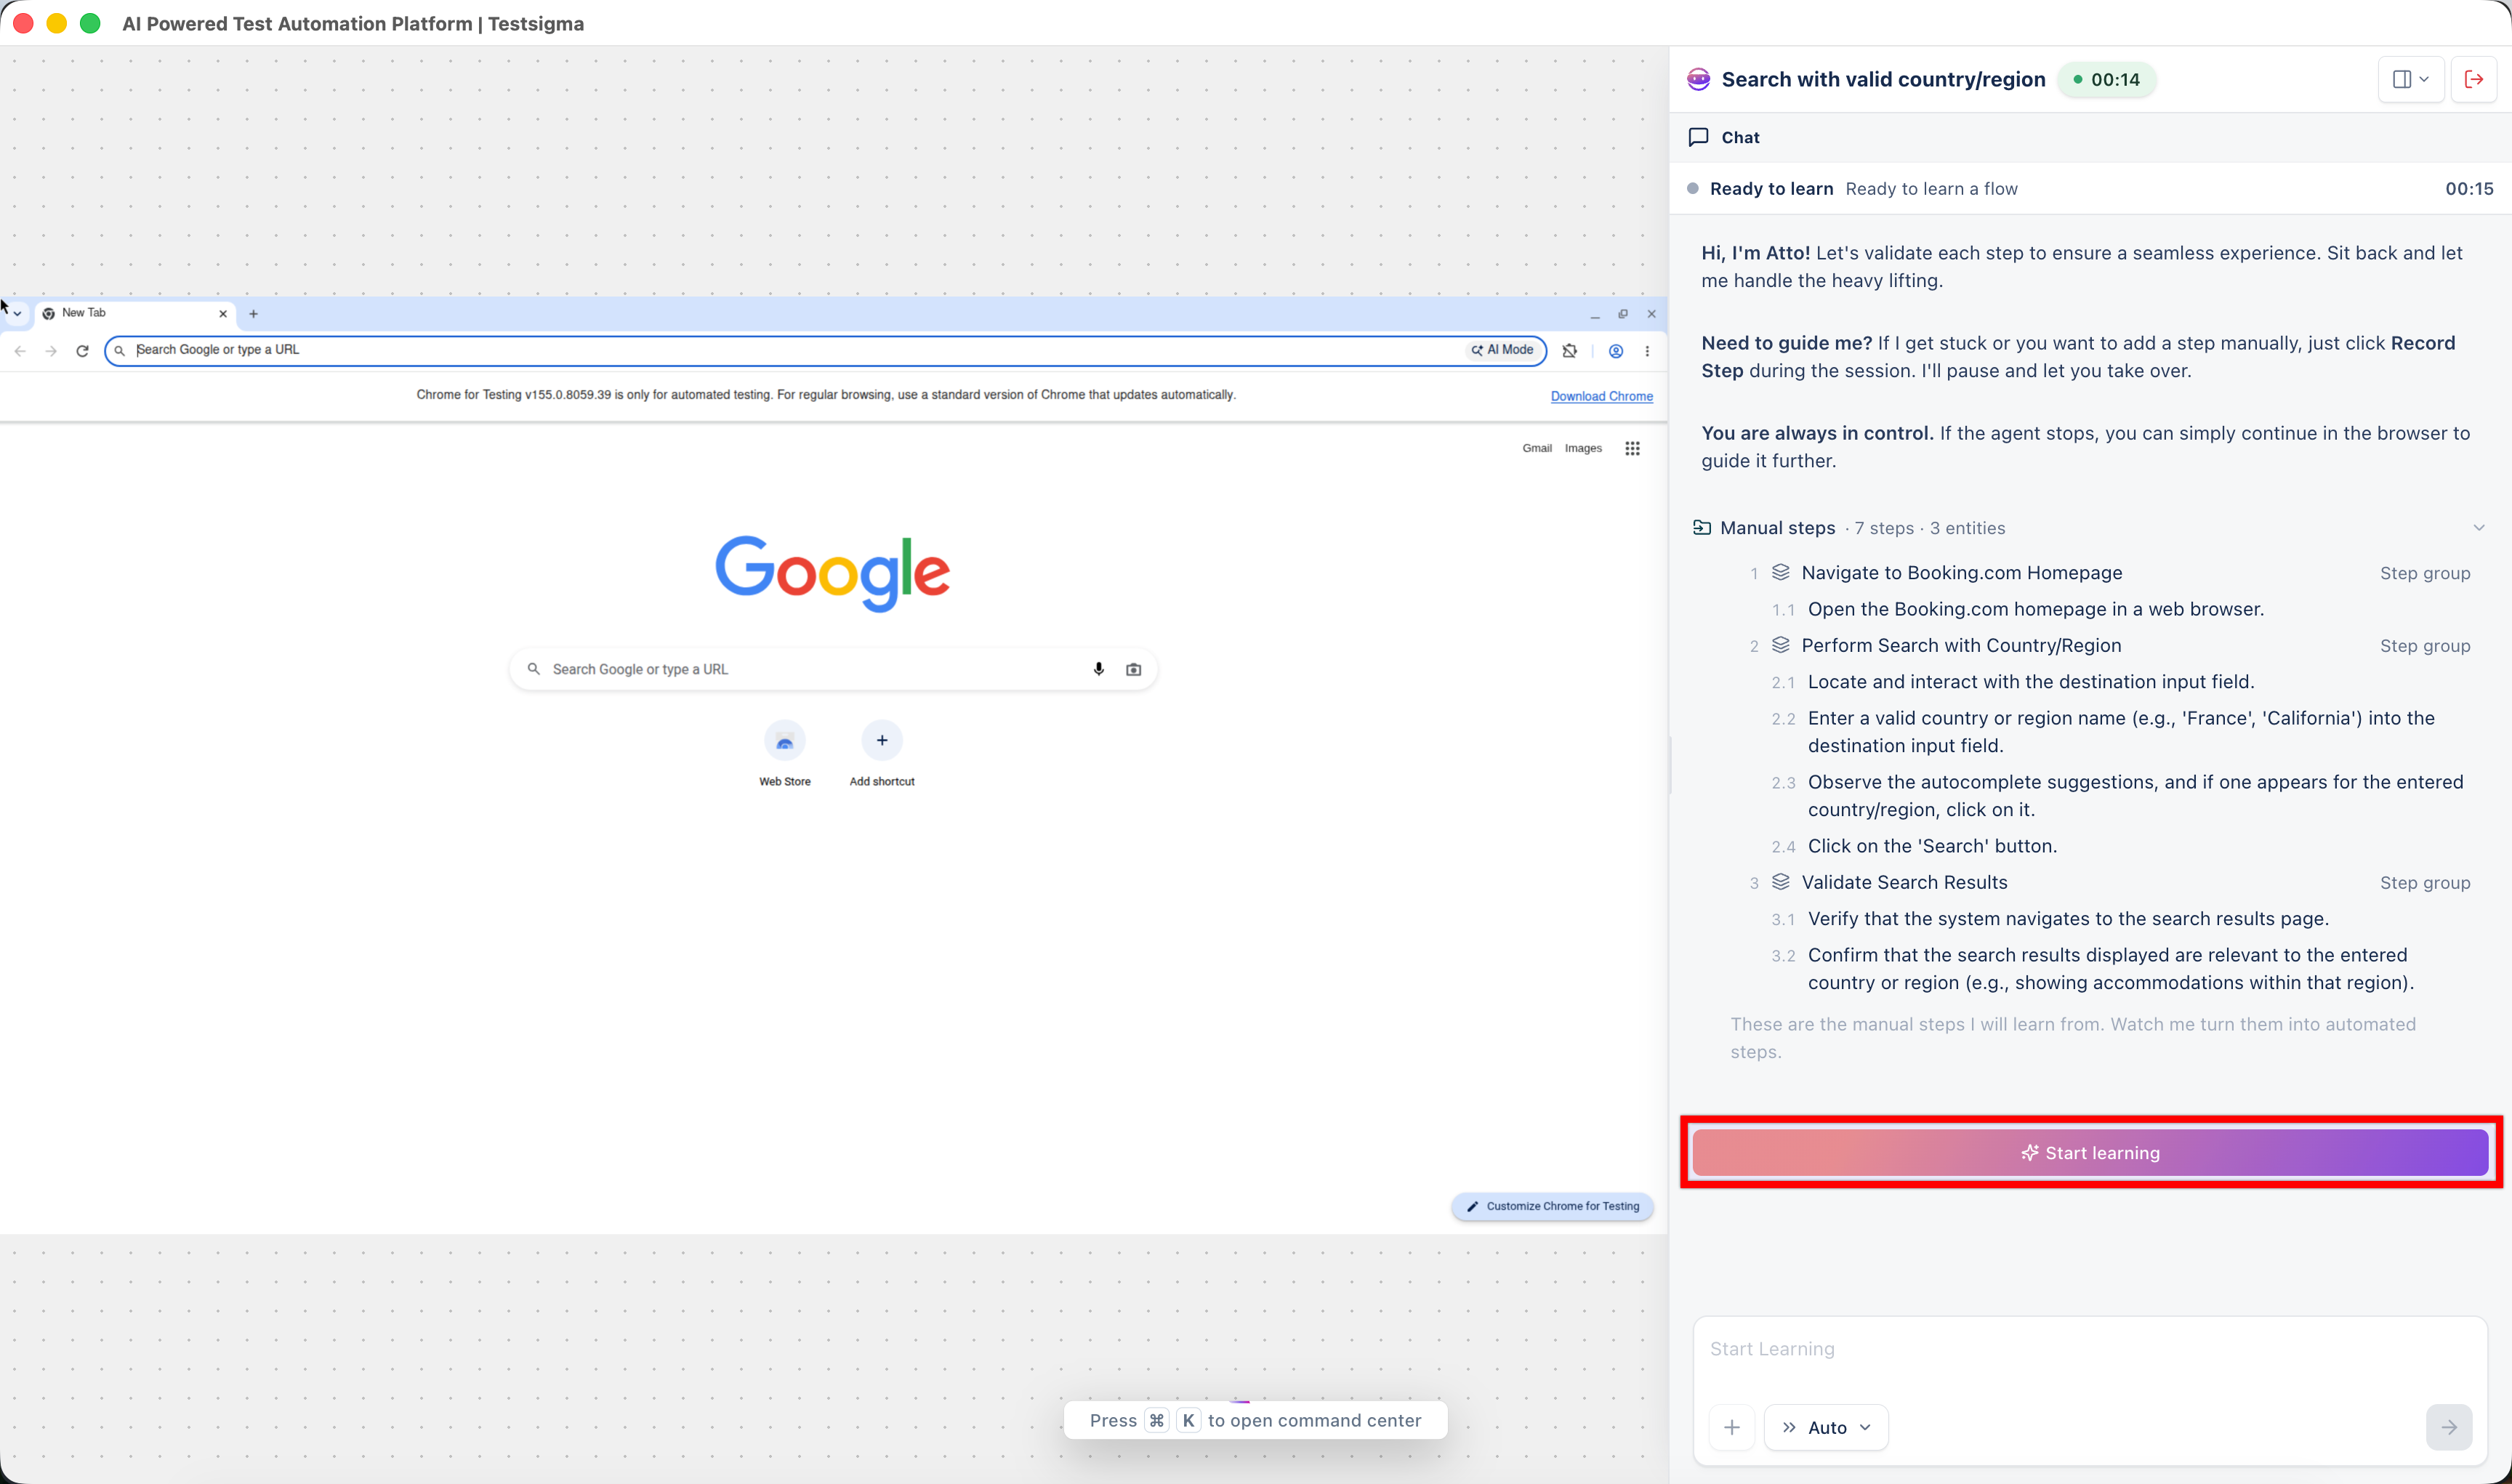Click the Download Chrome link
The width and height of the screenshot is (2512, 1484).
tap(1601, 397)
